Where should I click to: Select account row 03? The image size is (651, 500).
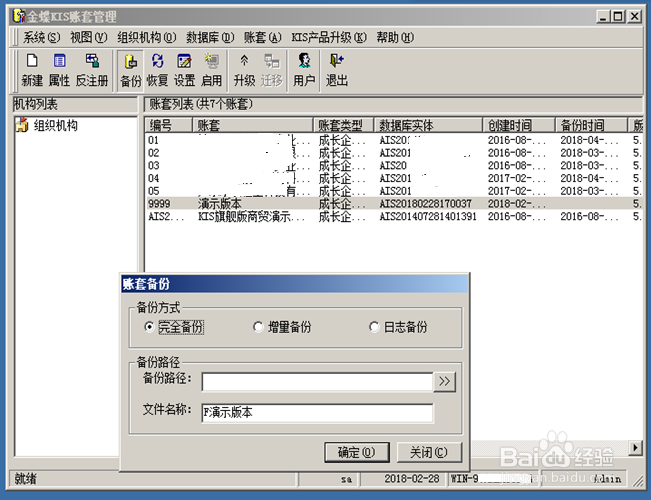click(x=394, y=165)
